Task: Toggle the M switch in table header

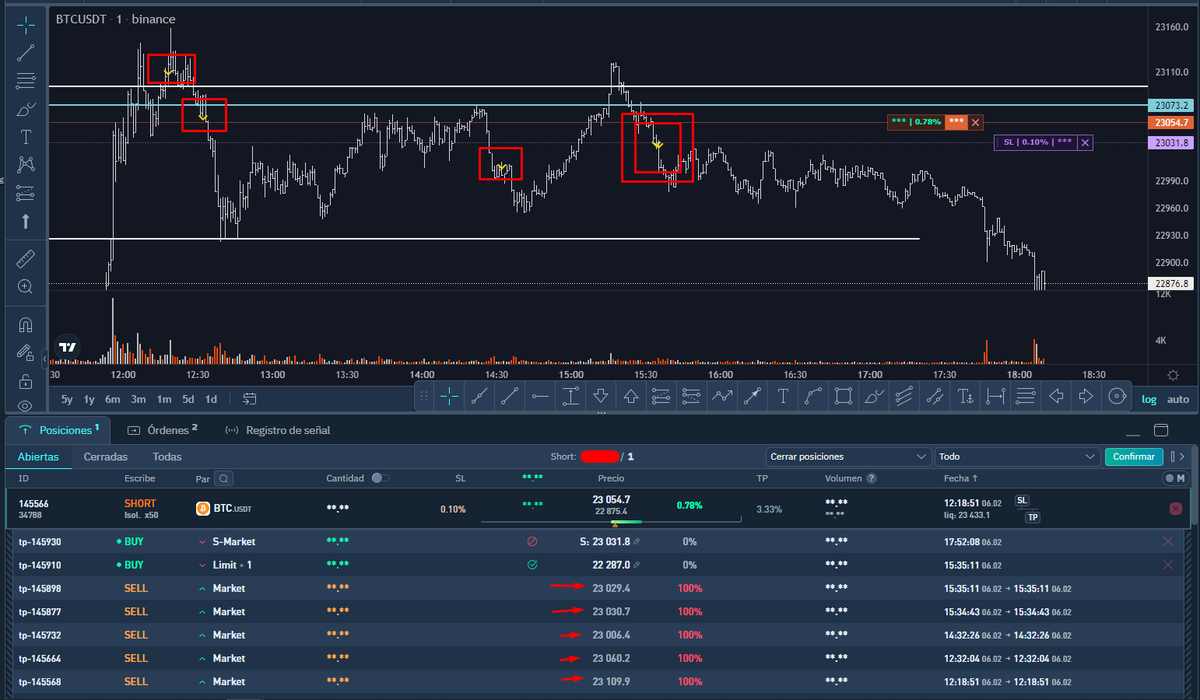Action: click(1174, 479)
